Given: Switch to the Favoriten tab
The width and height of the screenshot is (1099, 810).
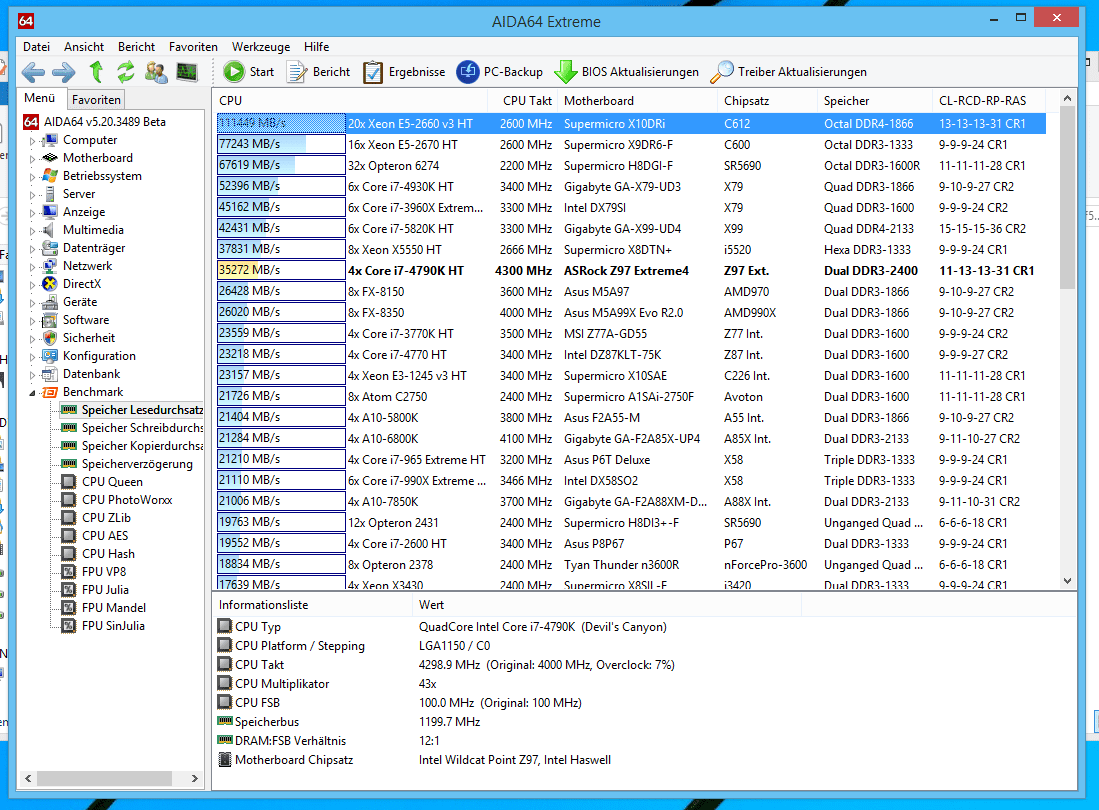Looking at the screenshot, I should coord(96,99).
